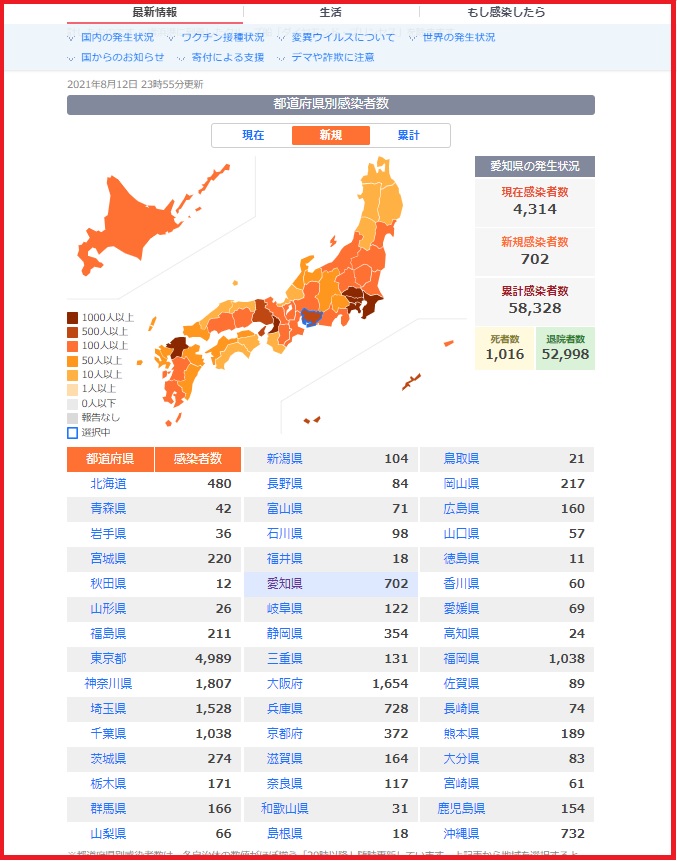Click the 選択中 blue outline legend icon
Image resolution: width=677 pixels, height=861 pixels.
click(72, 433)
